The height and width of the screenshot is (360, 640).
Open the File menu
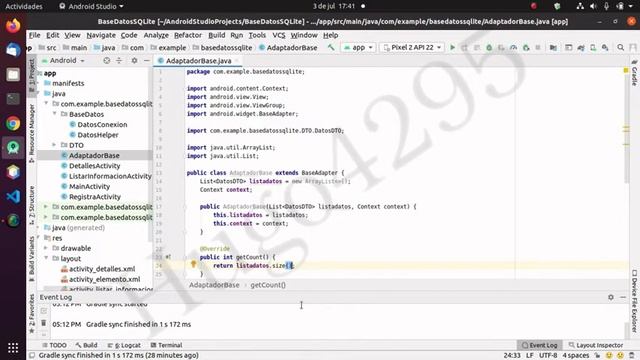point(34,35)
